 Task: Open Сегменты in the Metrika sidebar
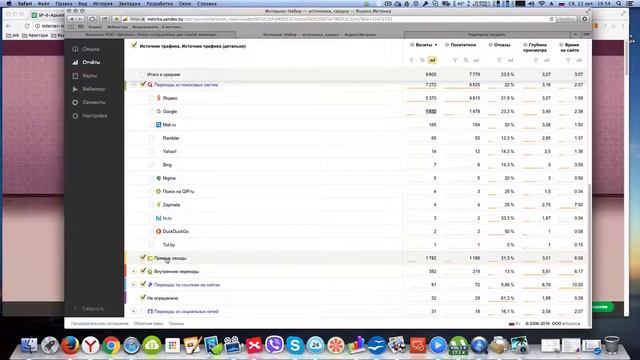point(89,102)
